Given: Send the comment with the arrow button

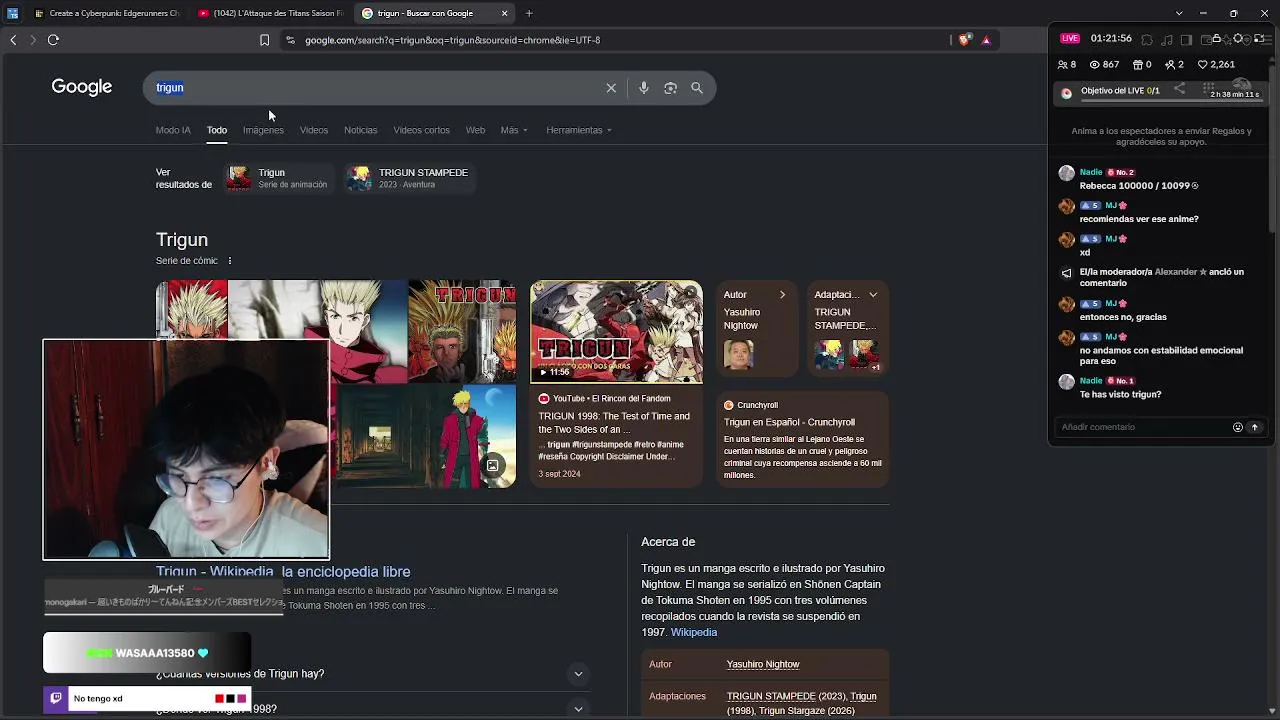Looking at the screenshot, I should (x=1255, y=427).
